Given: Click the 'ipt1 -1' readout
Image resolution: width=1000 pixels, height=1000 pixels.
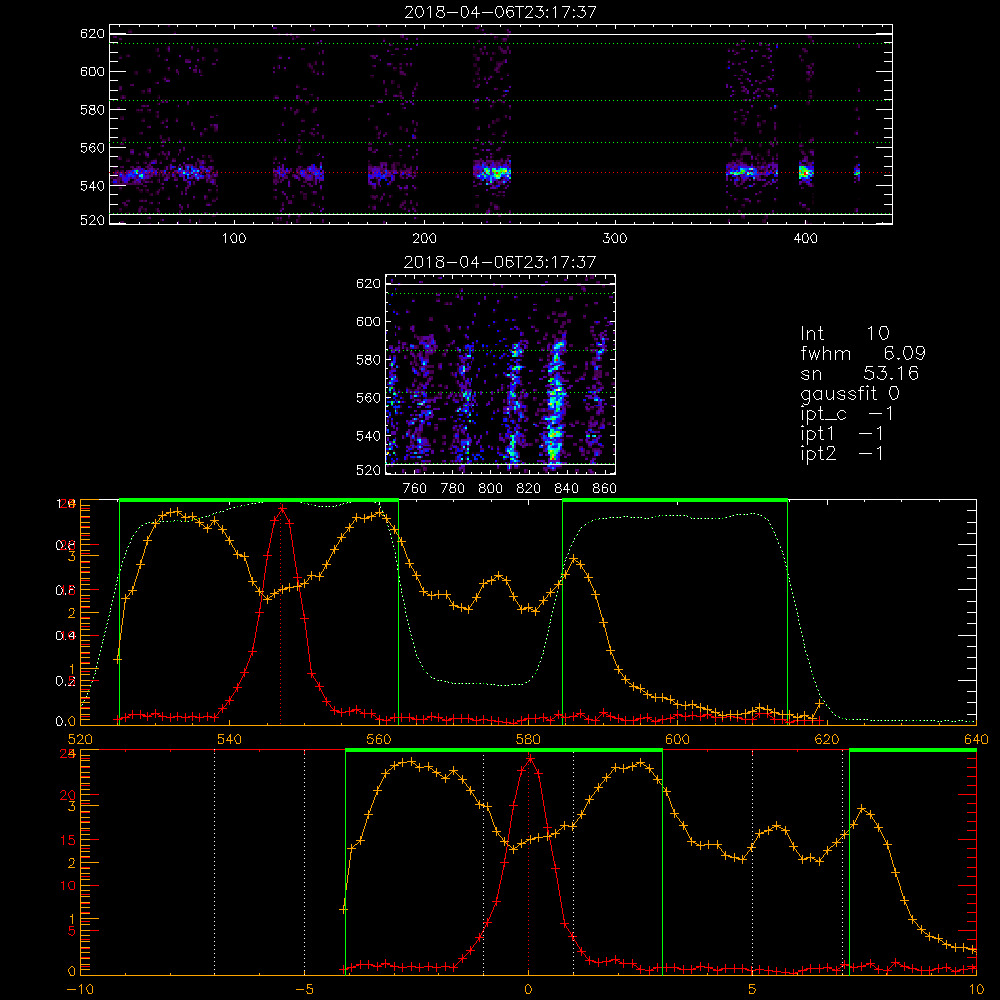Looking at the screenshot, I should 842,434.
